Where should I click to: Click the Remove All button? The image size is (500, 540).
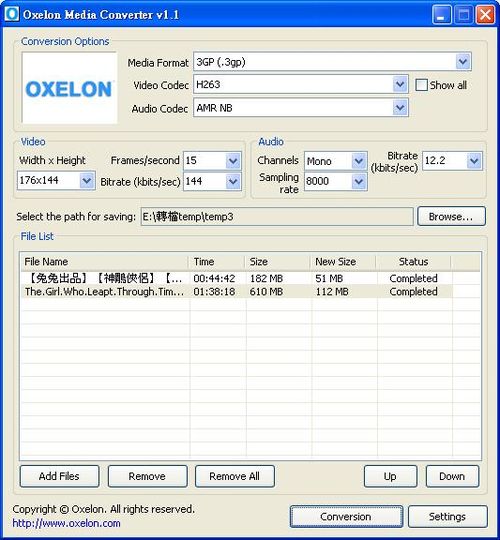[x=235, y=476]
